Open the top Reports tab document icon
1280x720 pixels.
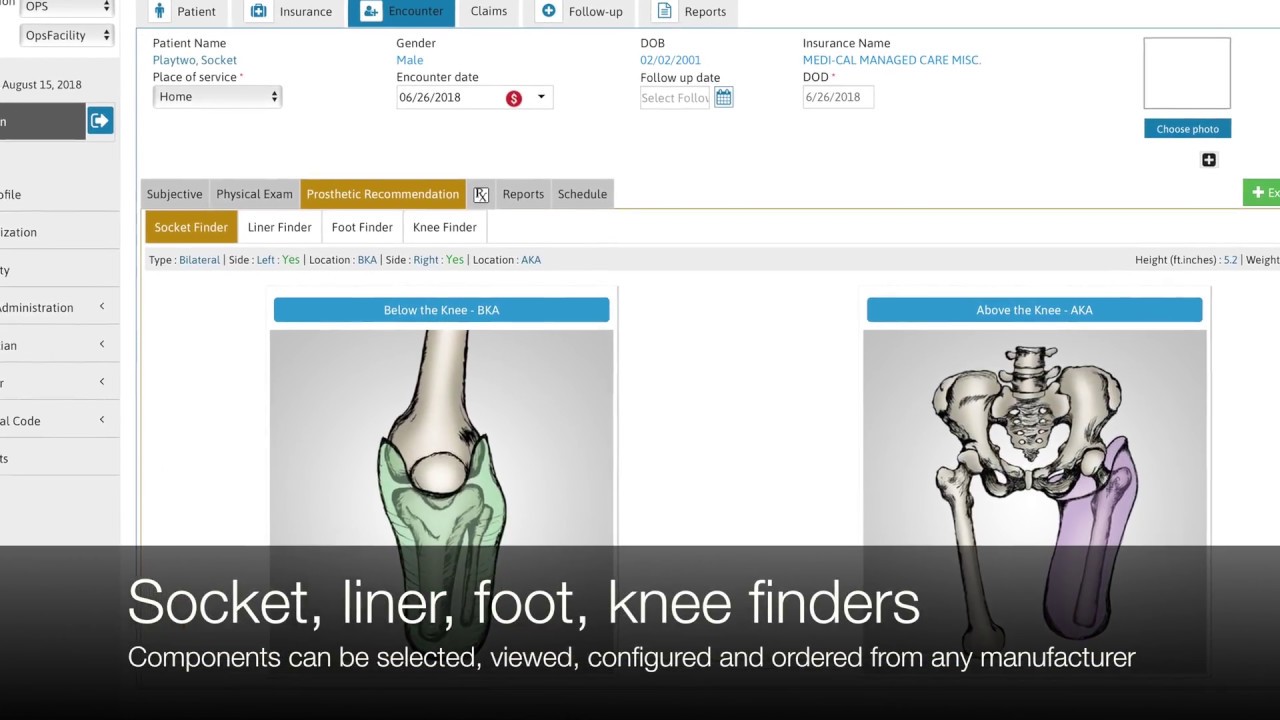pos(664,11)
